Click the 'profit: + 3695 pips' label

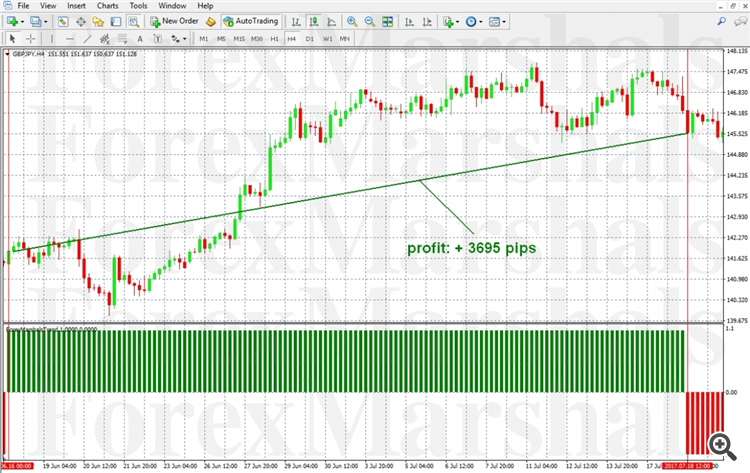coord(472,248)
